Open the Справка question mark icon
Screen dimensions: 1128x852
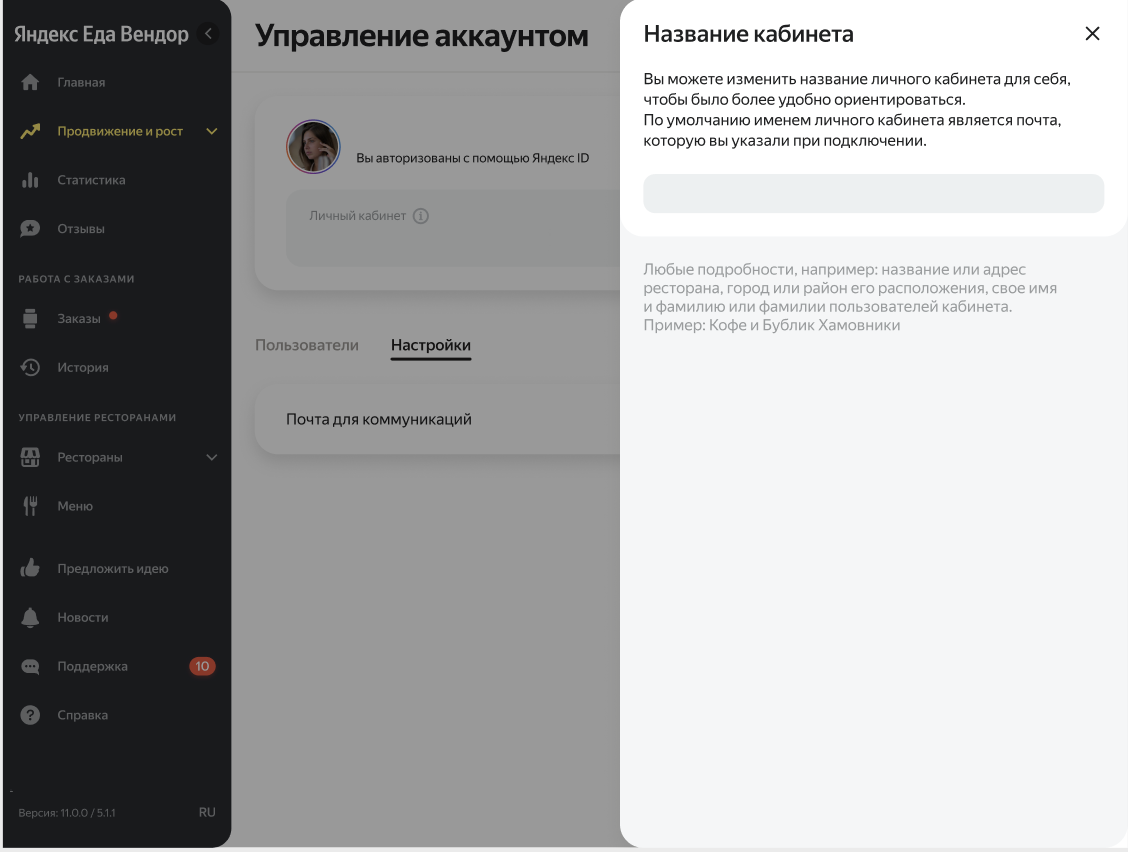tap(30, 715)
